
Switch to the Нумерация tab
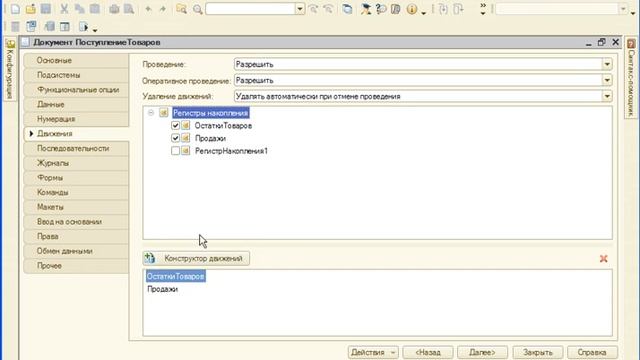point(76,119)
